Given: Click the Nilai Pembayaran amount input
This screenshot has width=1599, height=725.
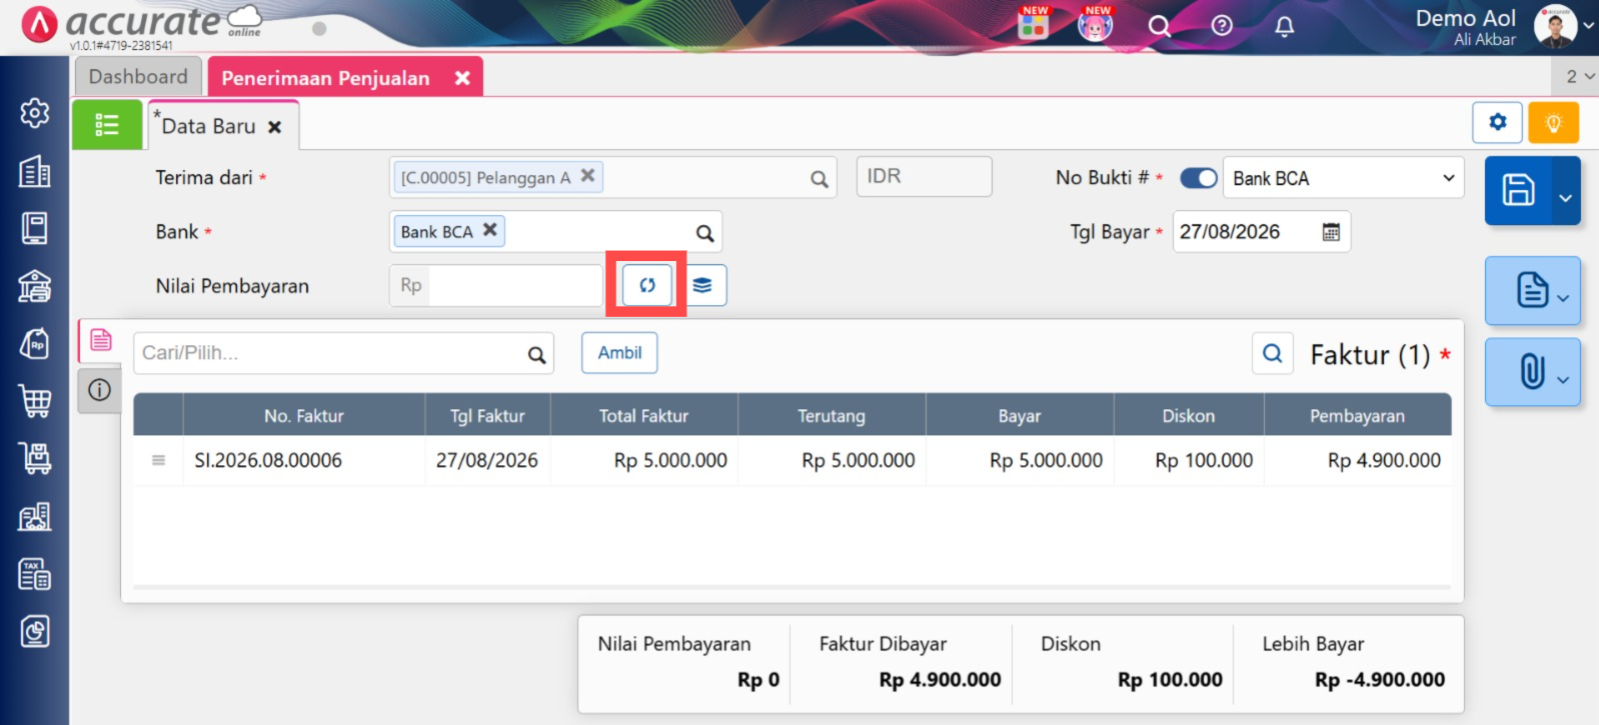Looking at the screenshot, I should (x=514, y=285).
